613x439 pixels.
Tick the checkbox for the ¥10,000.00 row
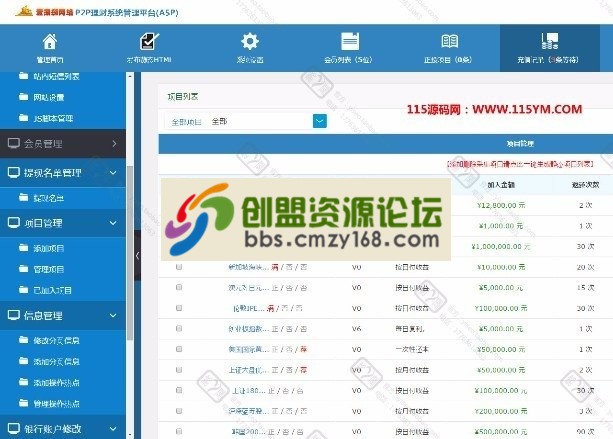click(179, 267)
